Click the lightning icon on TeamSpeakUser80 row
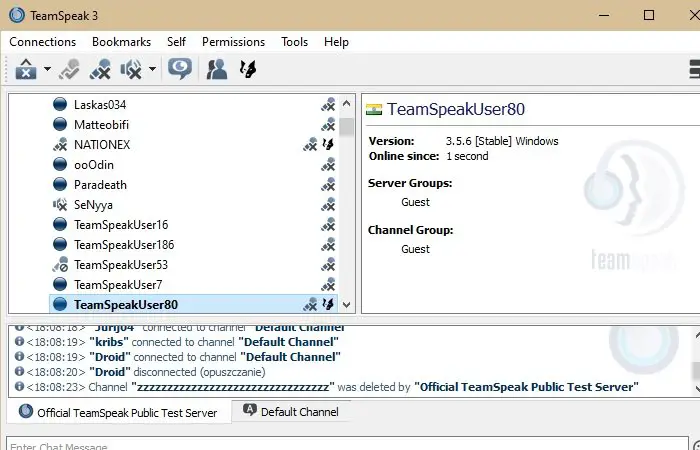Image resolution: width=700 pixels, height=450 pixels. tap(329, 304)
